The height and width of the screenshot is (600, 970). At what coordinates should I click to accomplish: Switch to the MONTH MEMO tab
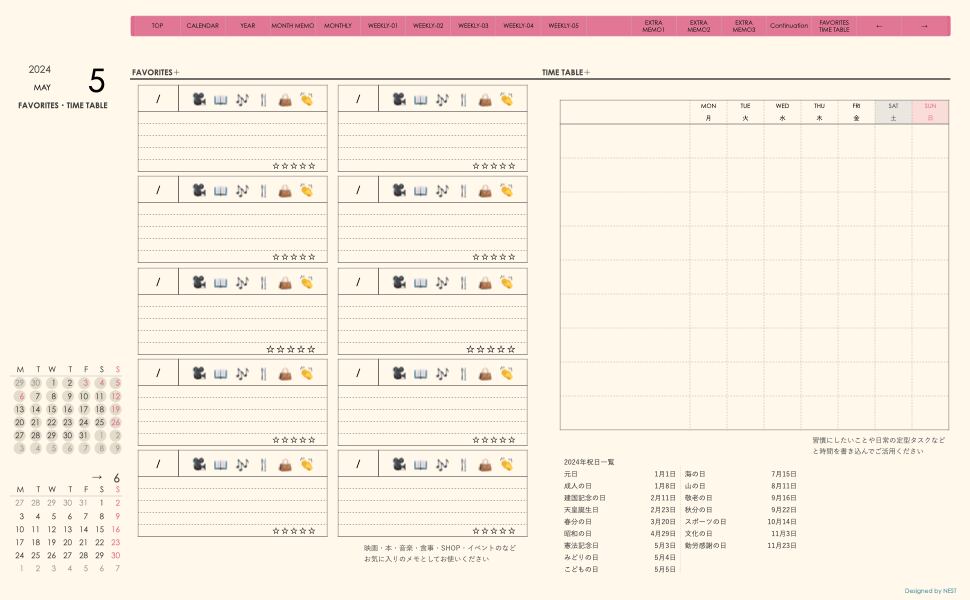292,26
